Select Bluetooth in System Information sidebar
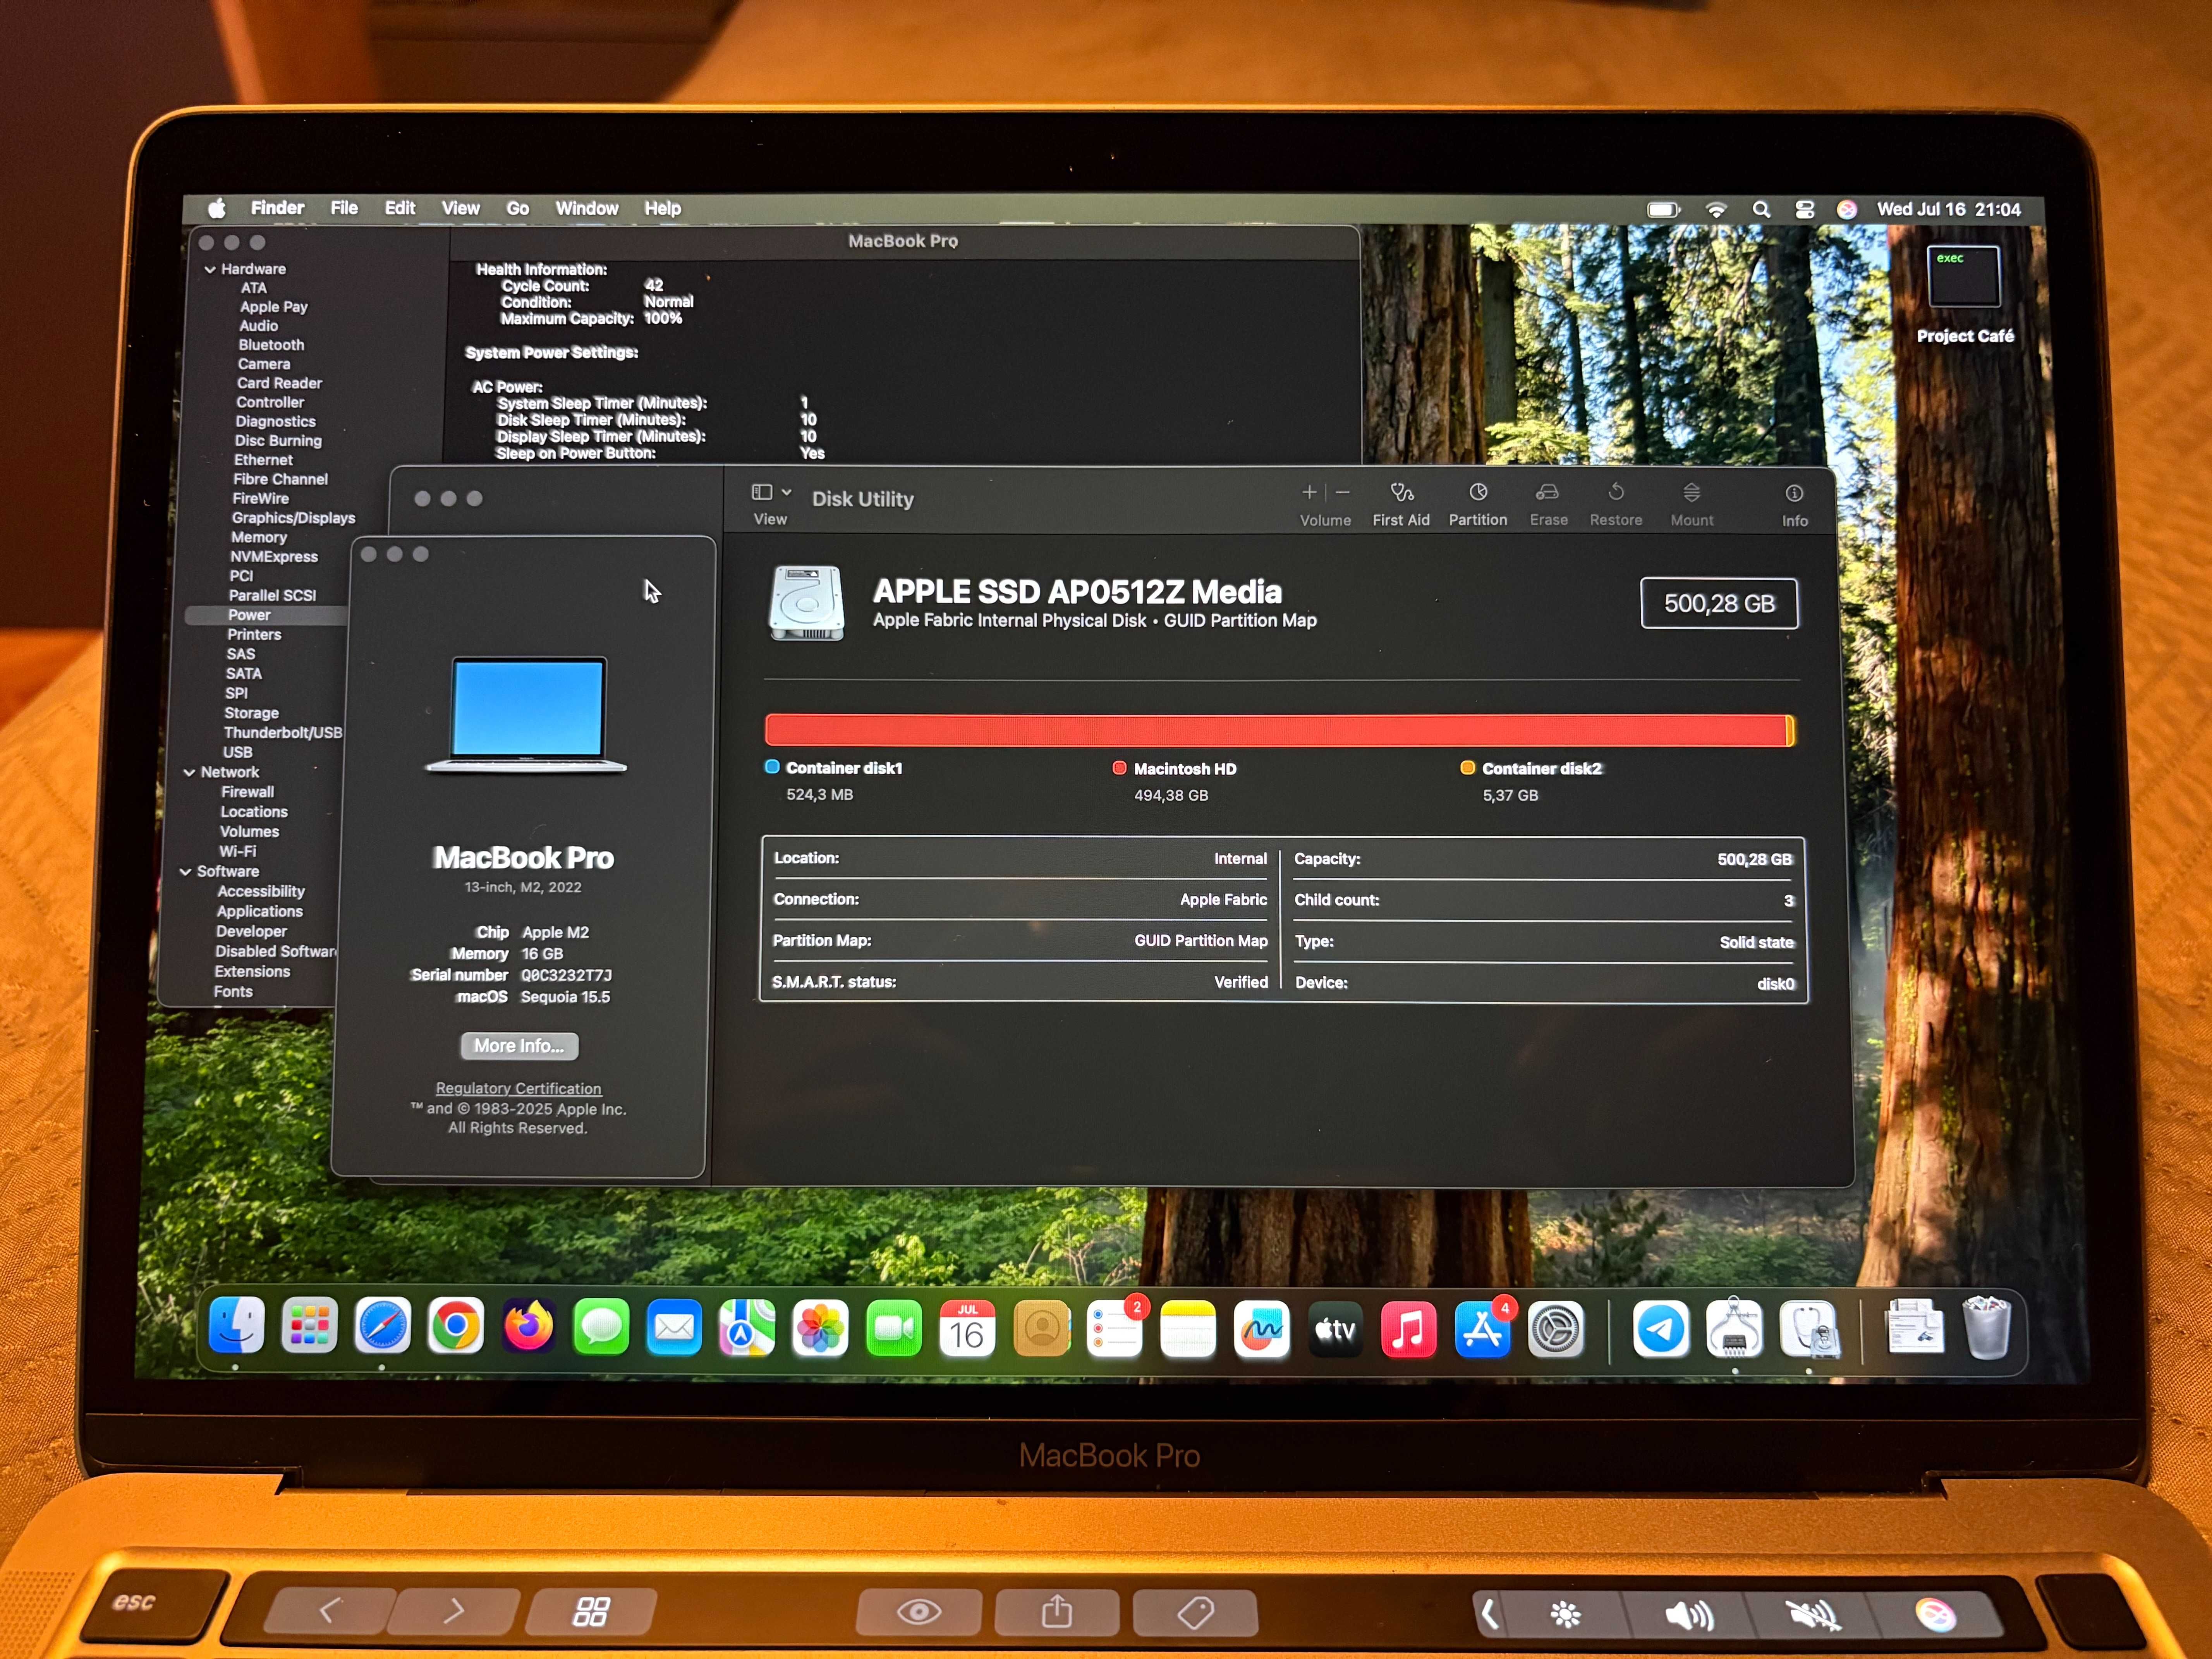The height and width of the screenshot is (1659, 2212). [271, 345]
